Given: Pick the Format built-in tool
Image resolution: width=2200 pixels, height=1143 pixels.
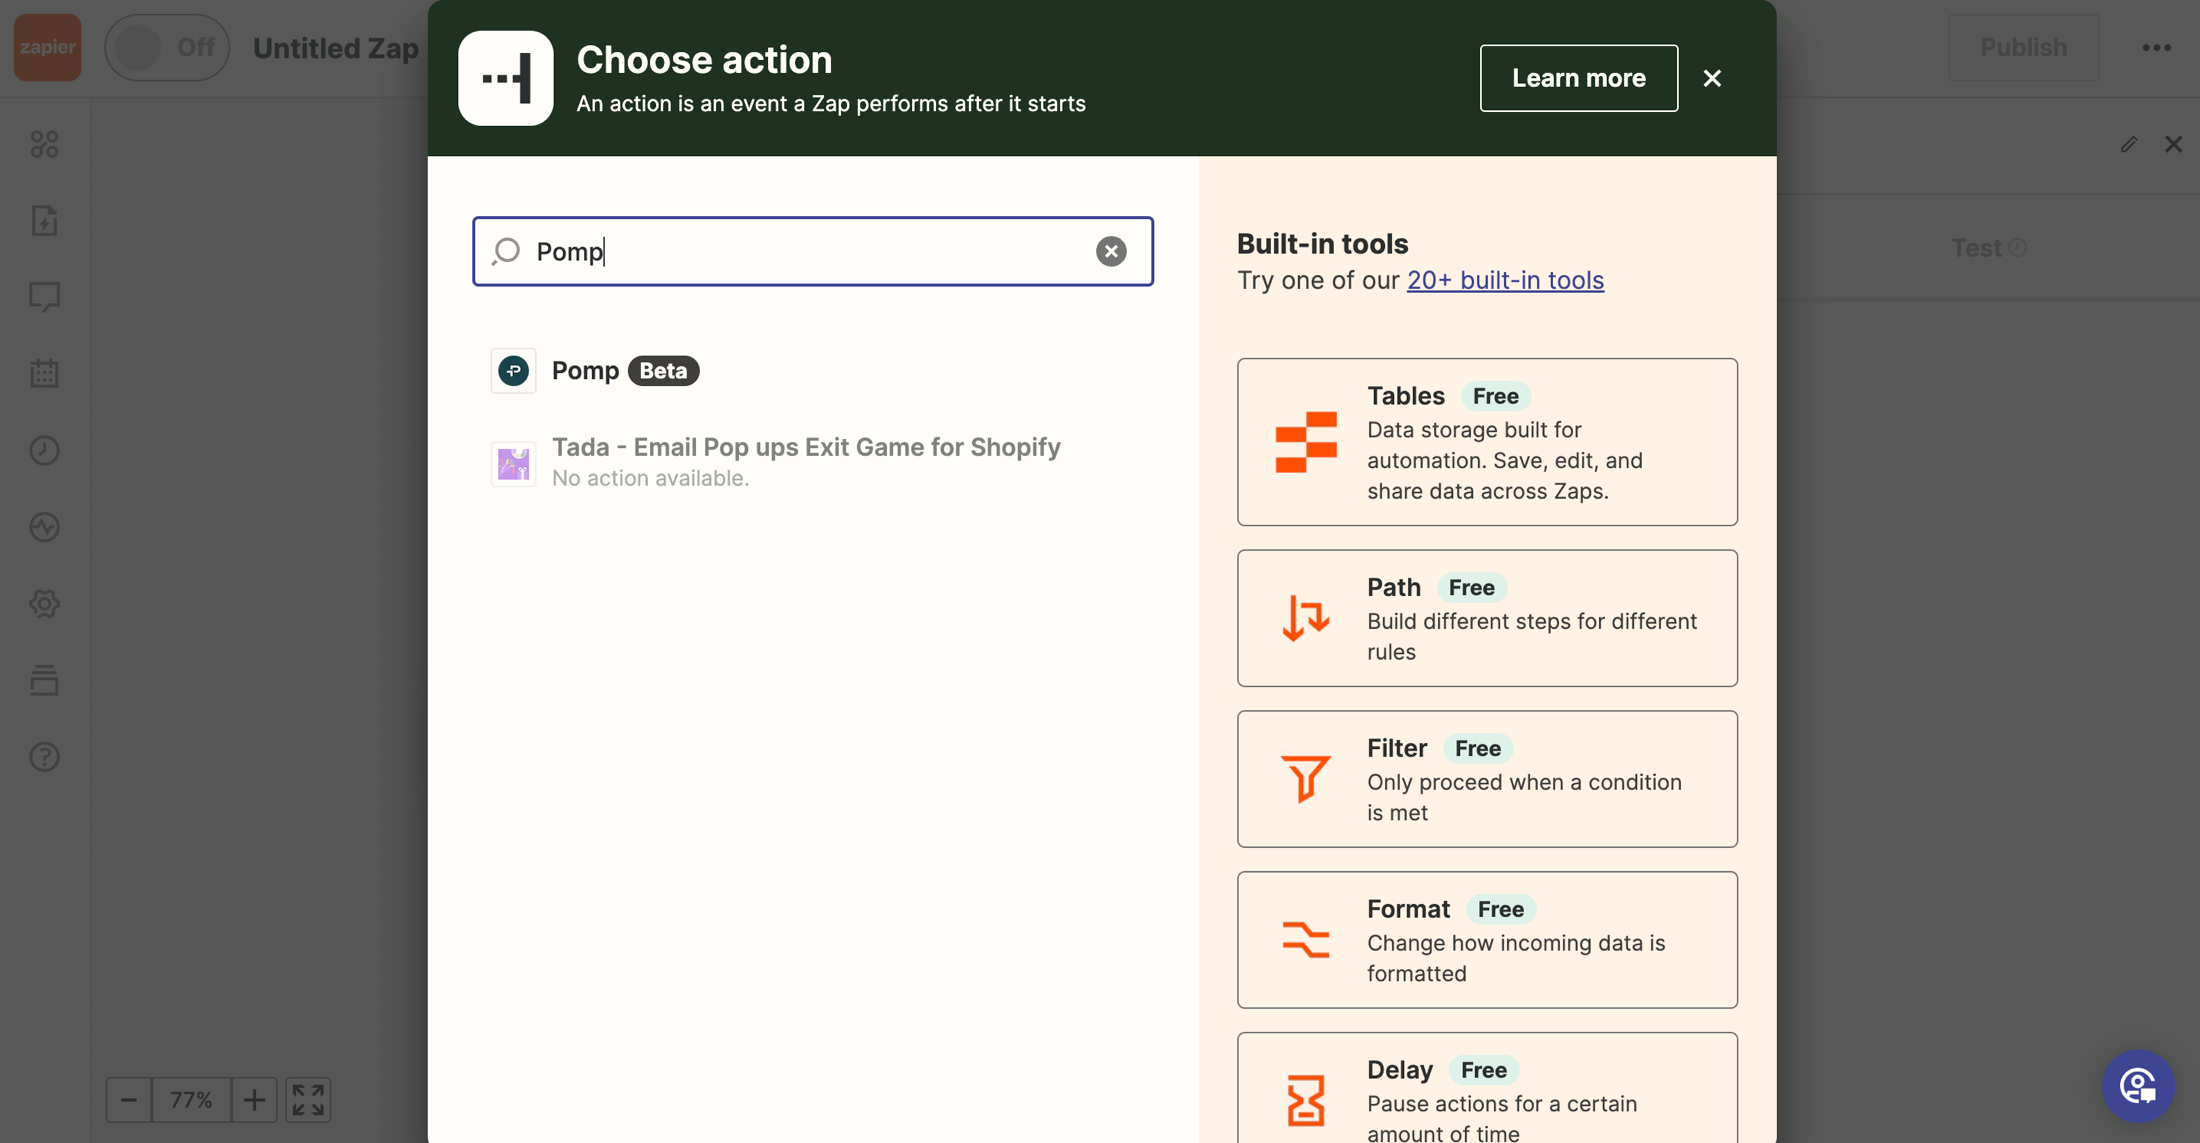Looking at the screenshot, I should click(1486, 940).
